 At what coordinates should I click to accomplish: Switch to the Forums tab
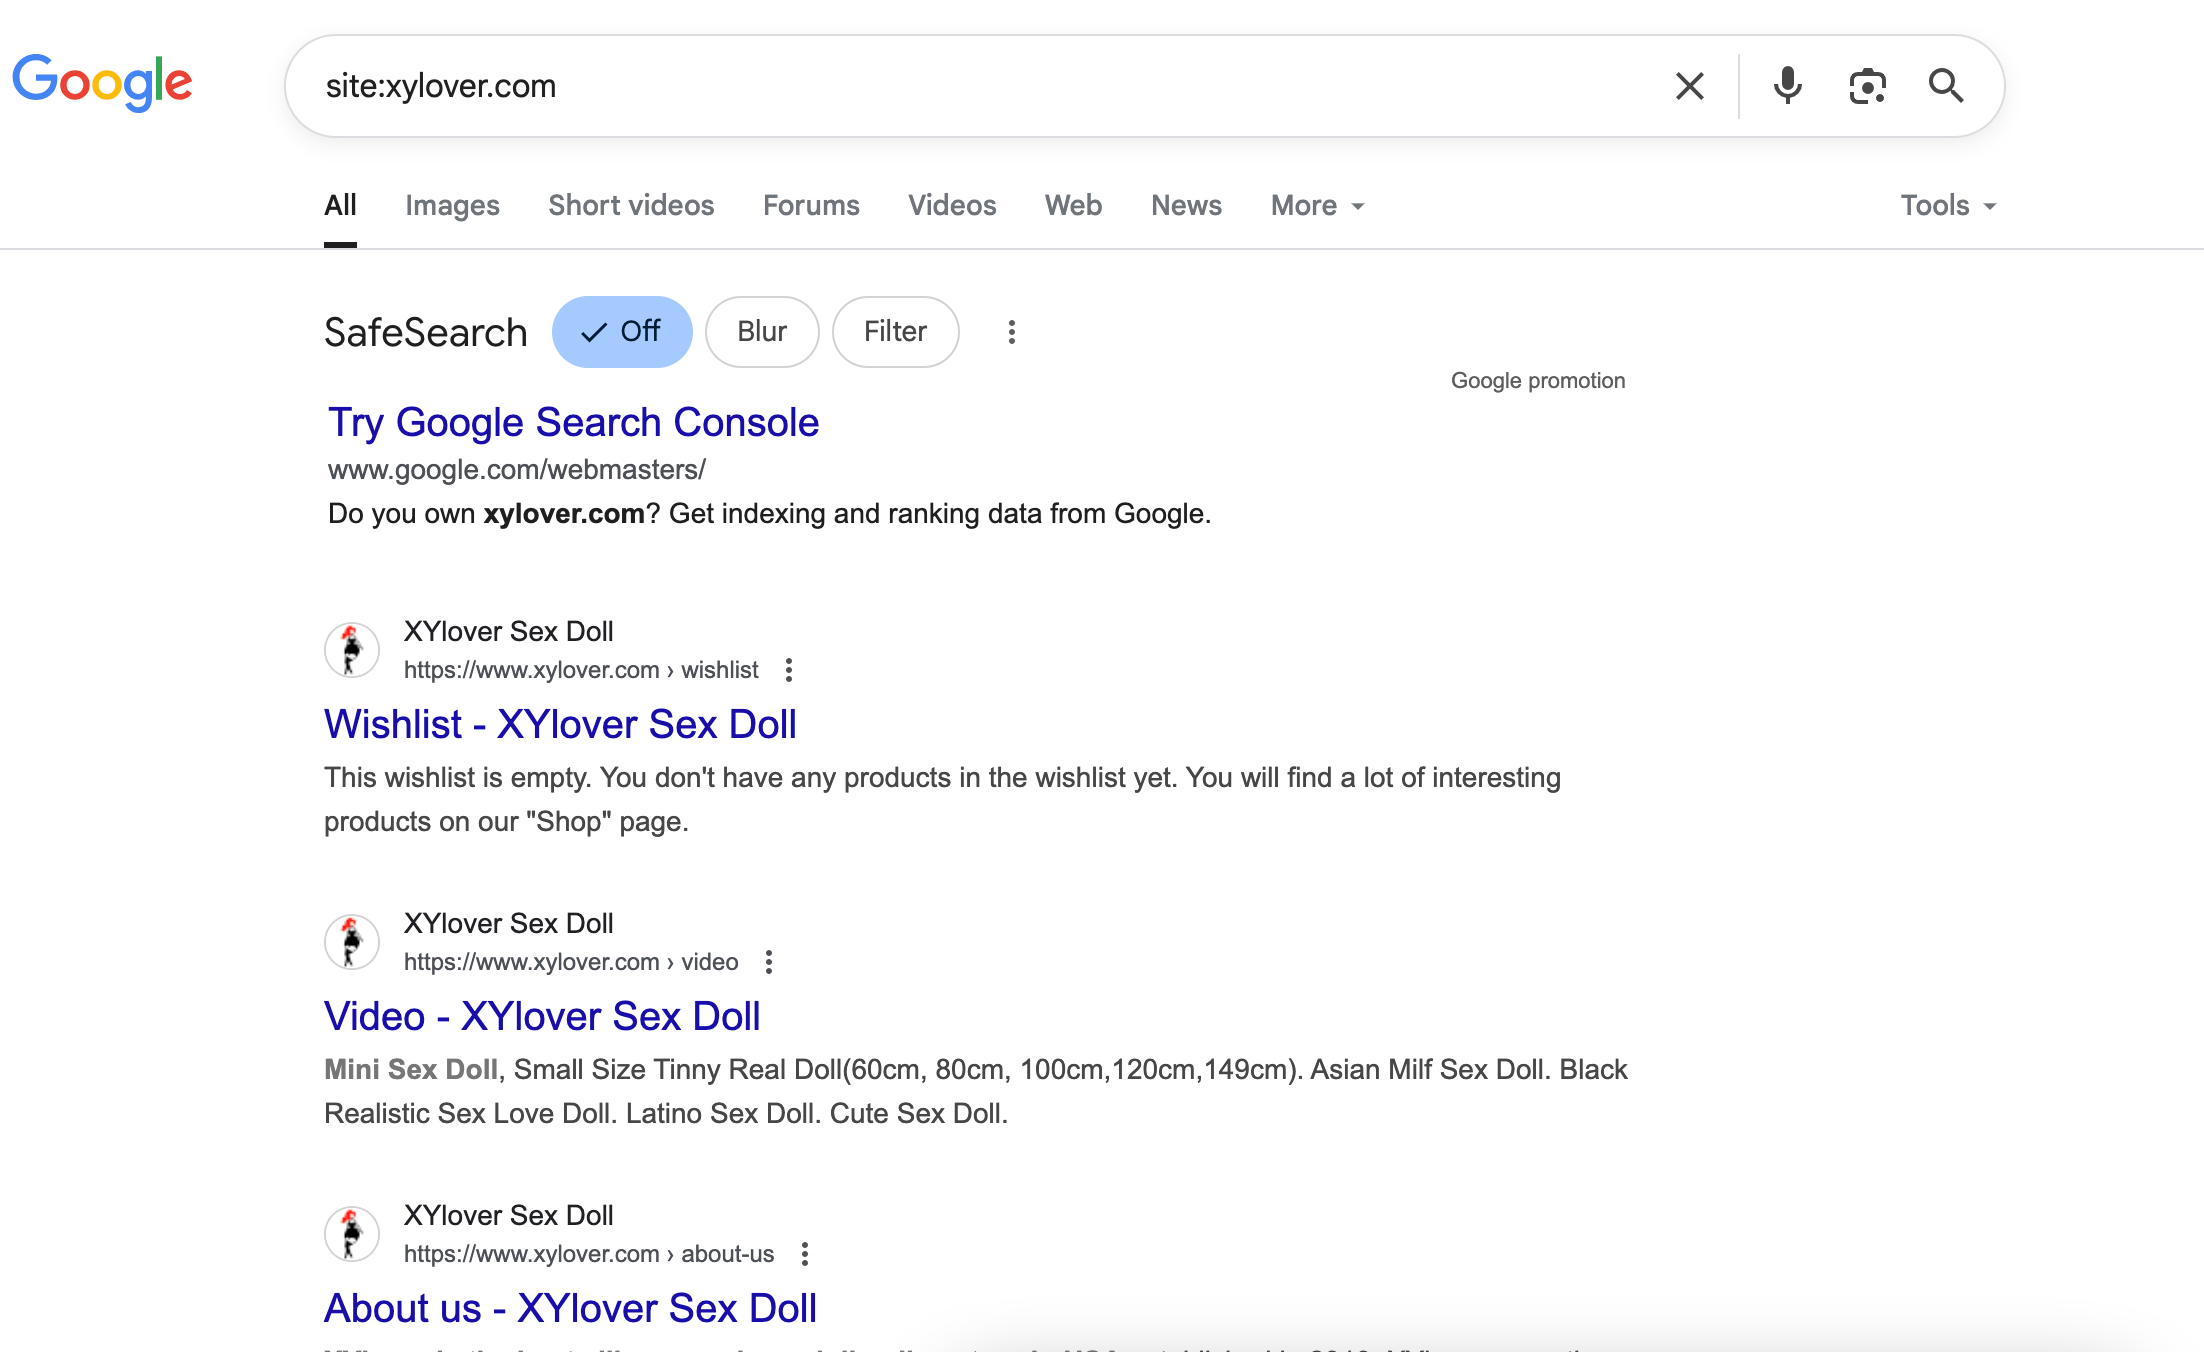[x=811, y=205]
